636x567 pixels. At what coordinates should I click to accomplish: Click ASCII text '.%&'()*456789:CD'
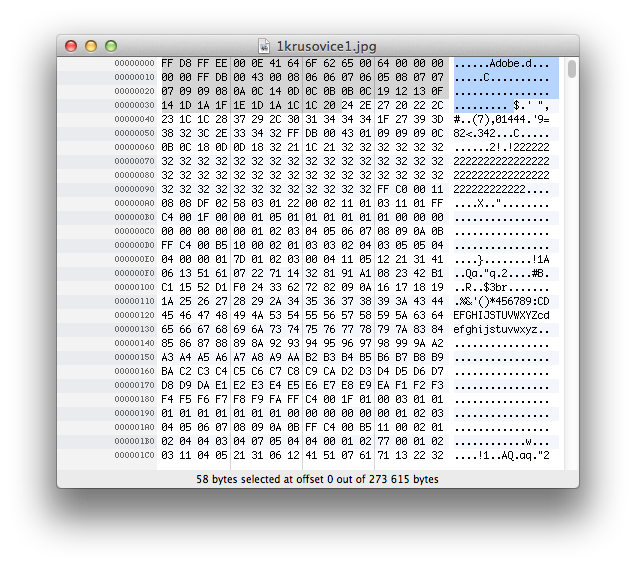point(501,301)
